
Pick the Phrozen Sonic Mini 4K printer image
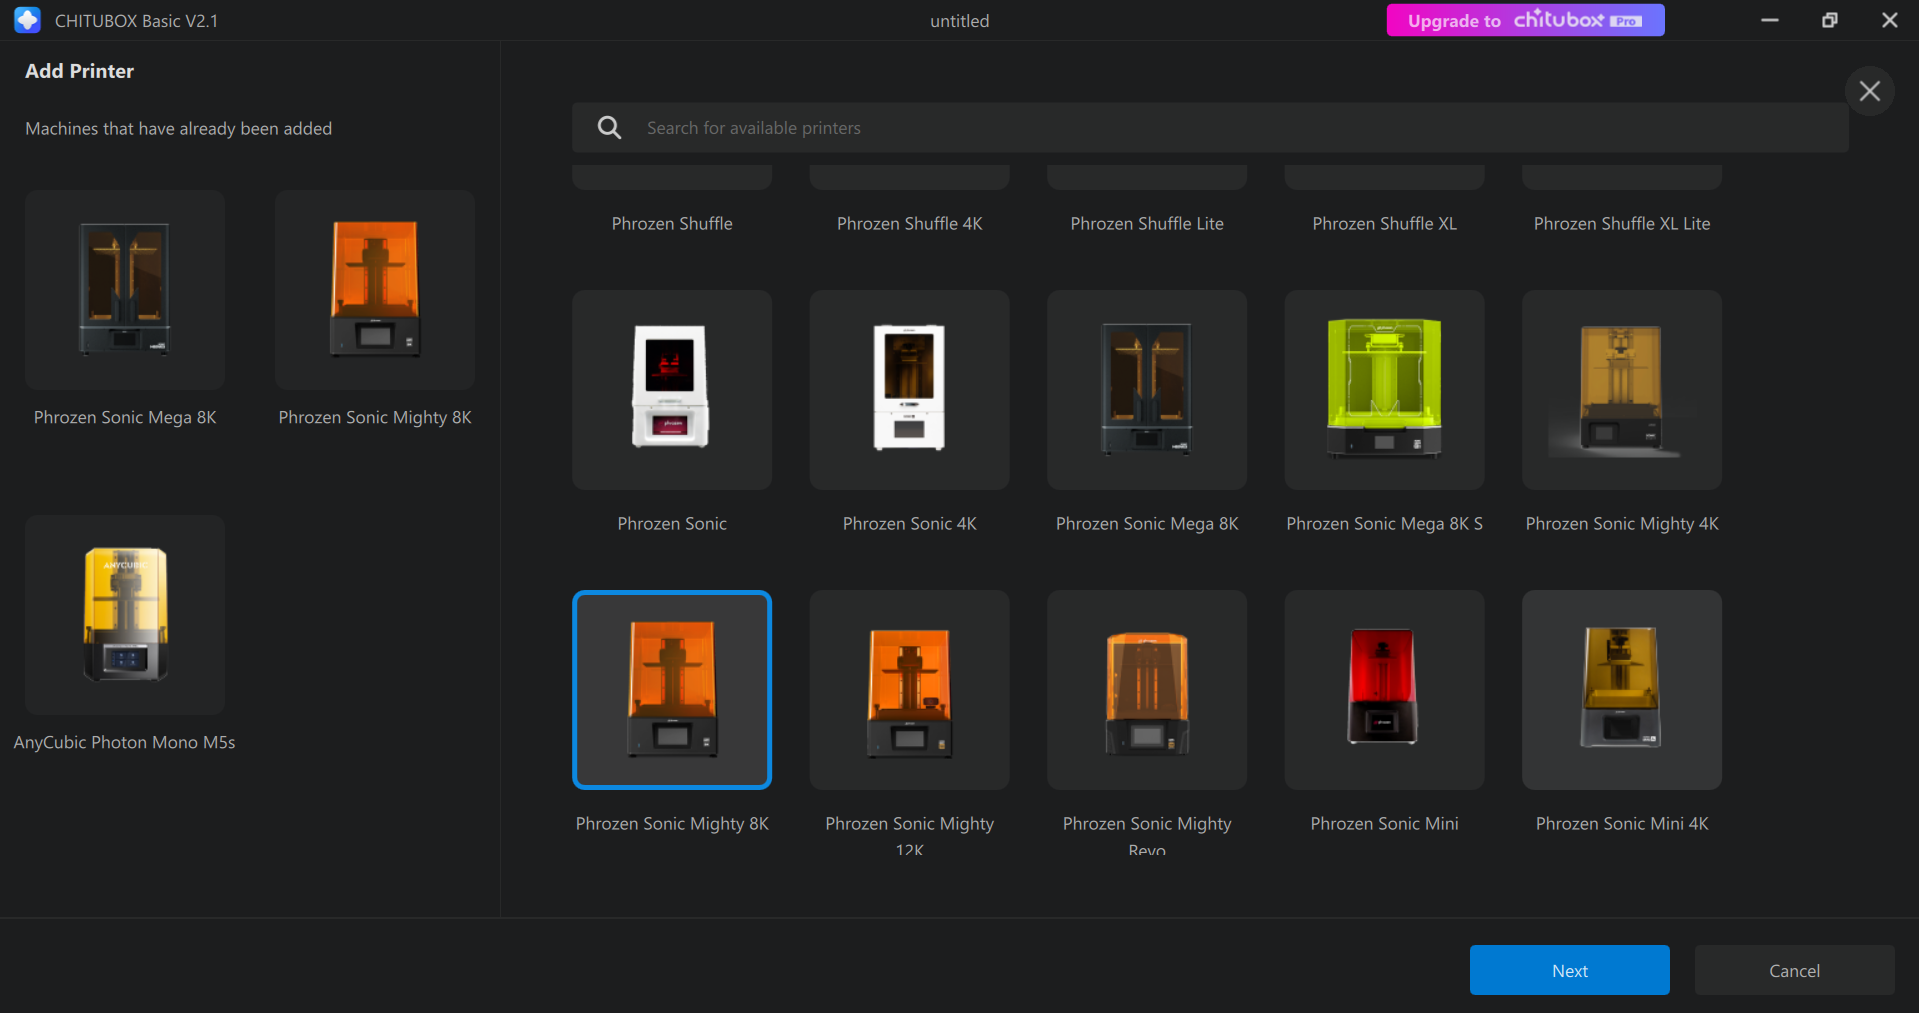point(1622,690)
